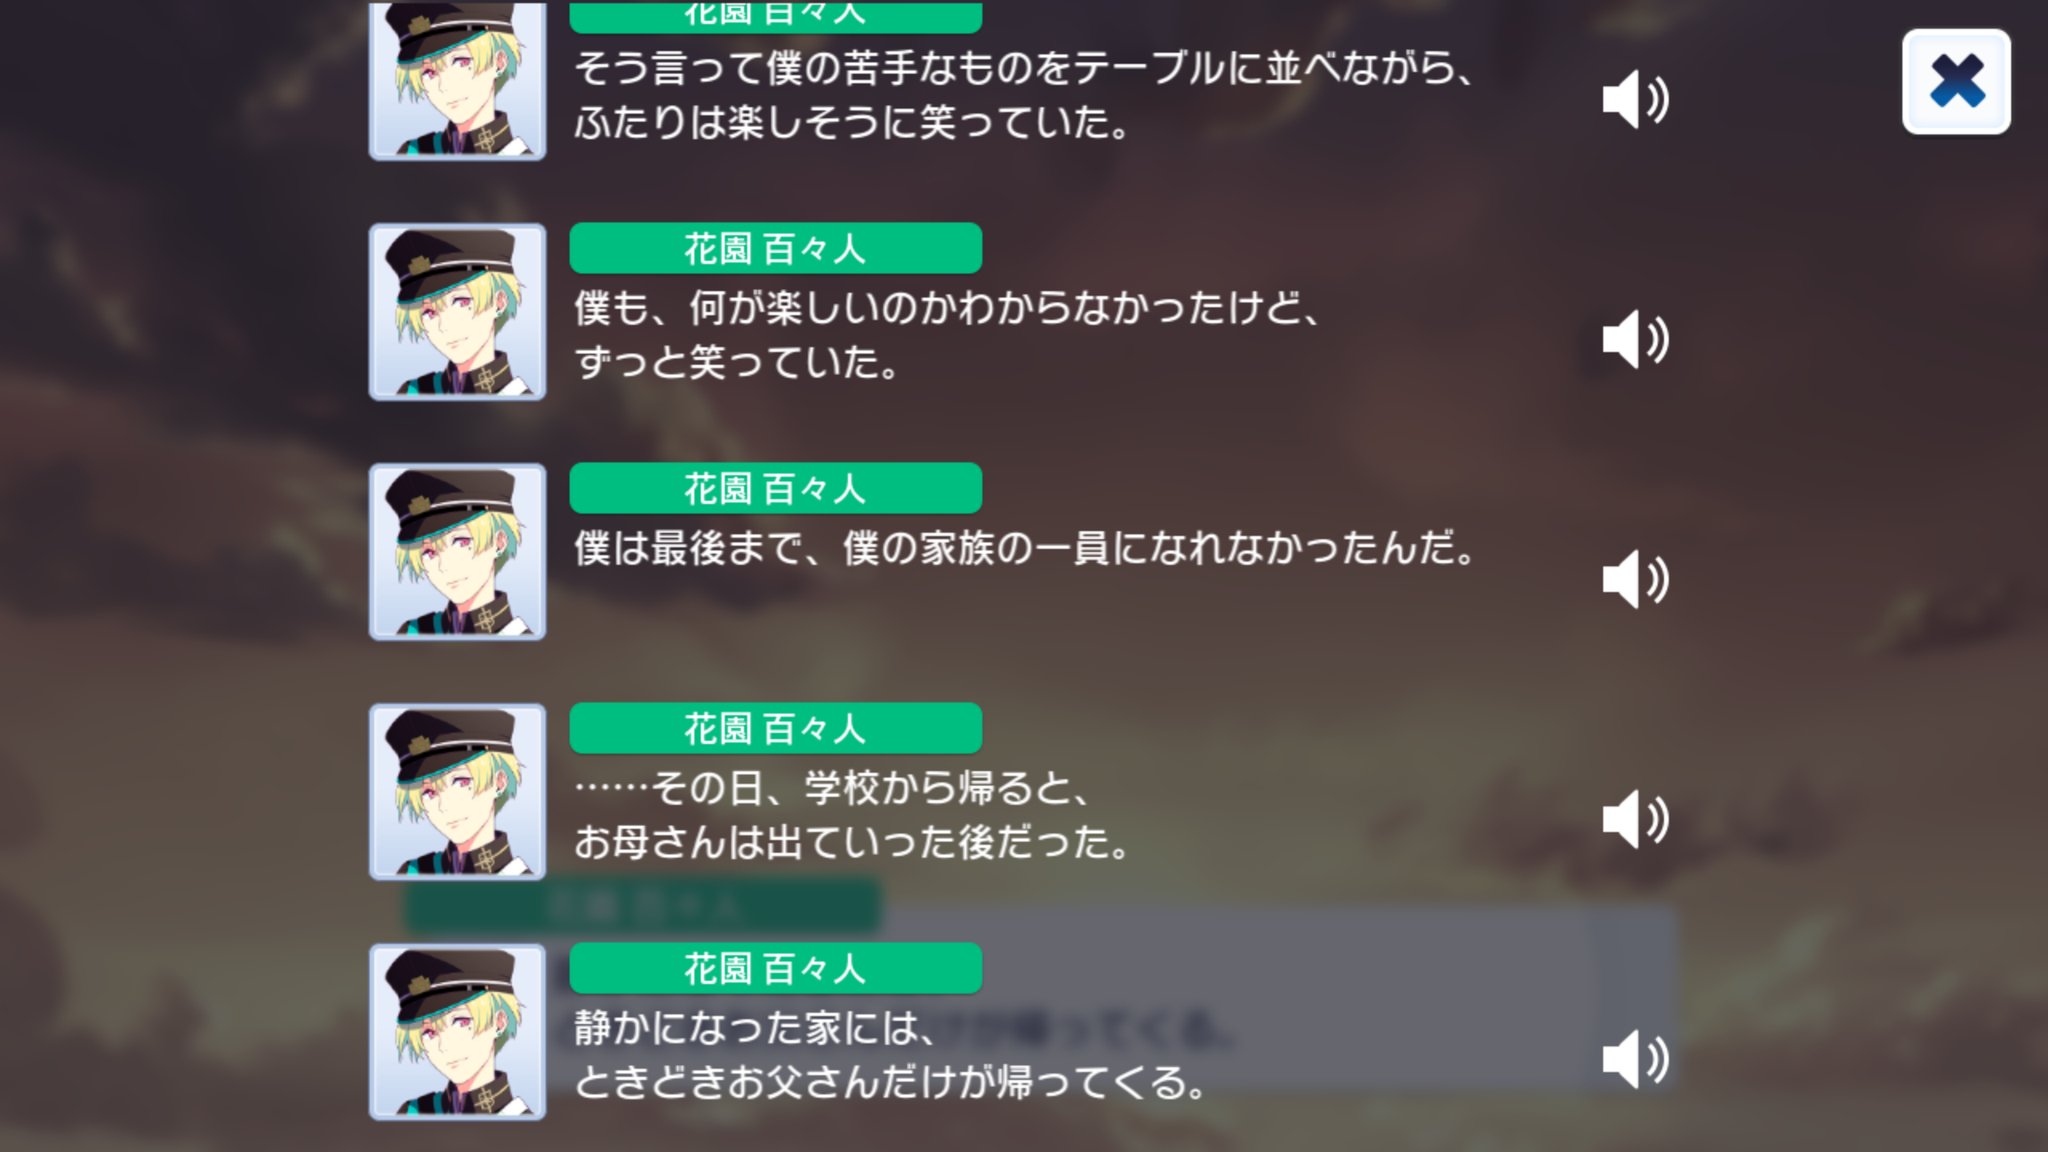Click the text 'ときどきお父さんだけが帰ってくる。'
This screenshot has height=1152, width=2048.
(891, 1082)
